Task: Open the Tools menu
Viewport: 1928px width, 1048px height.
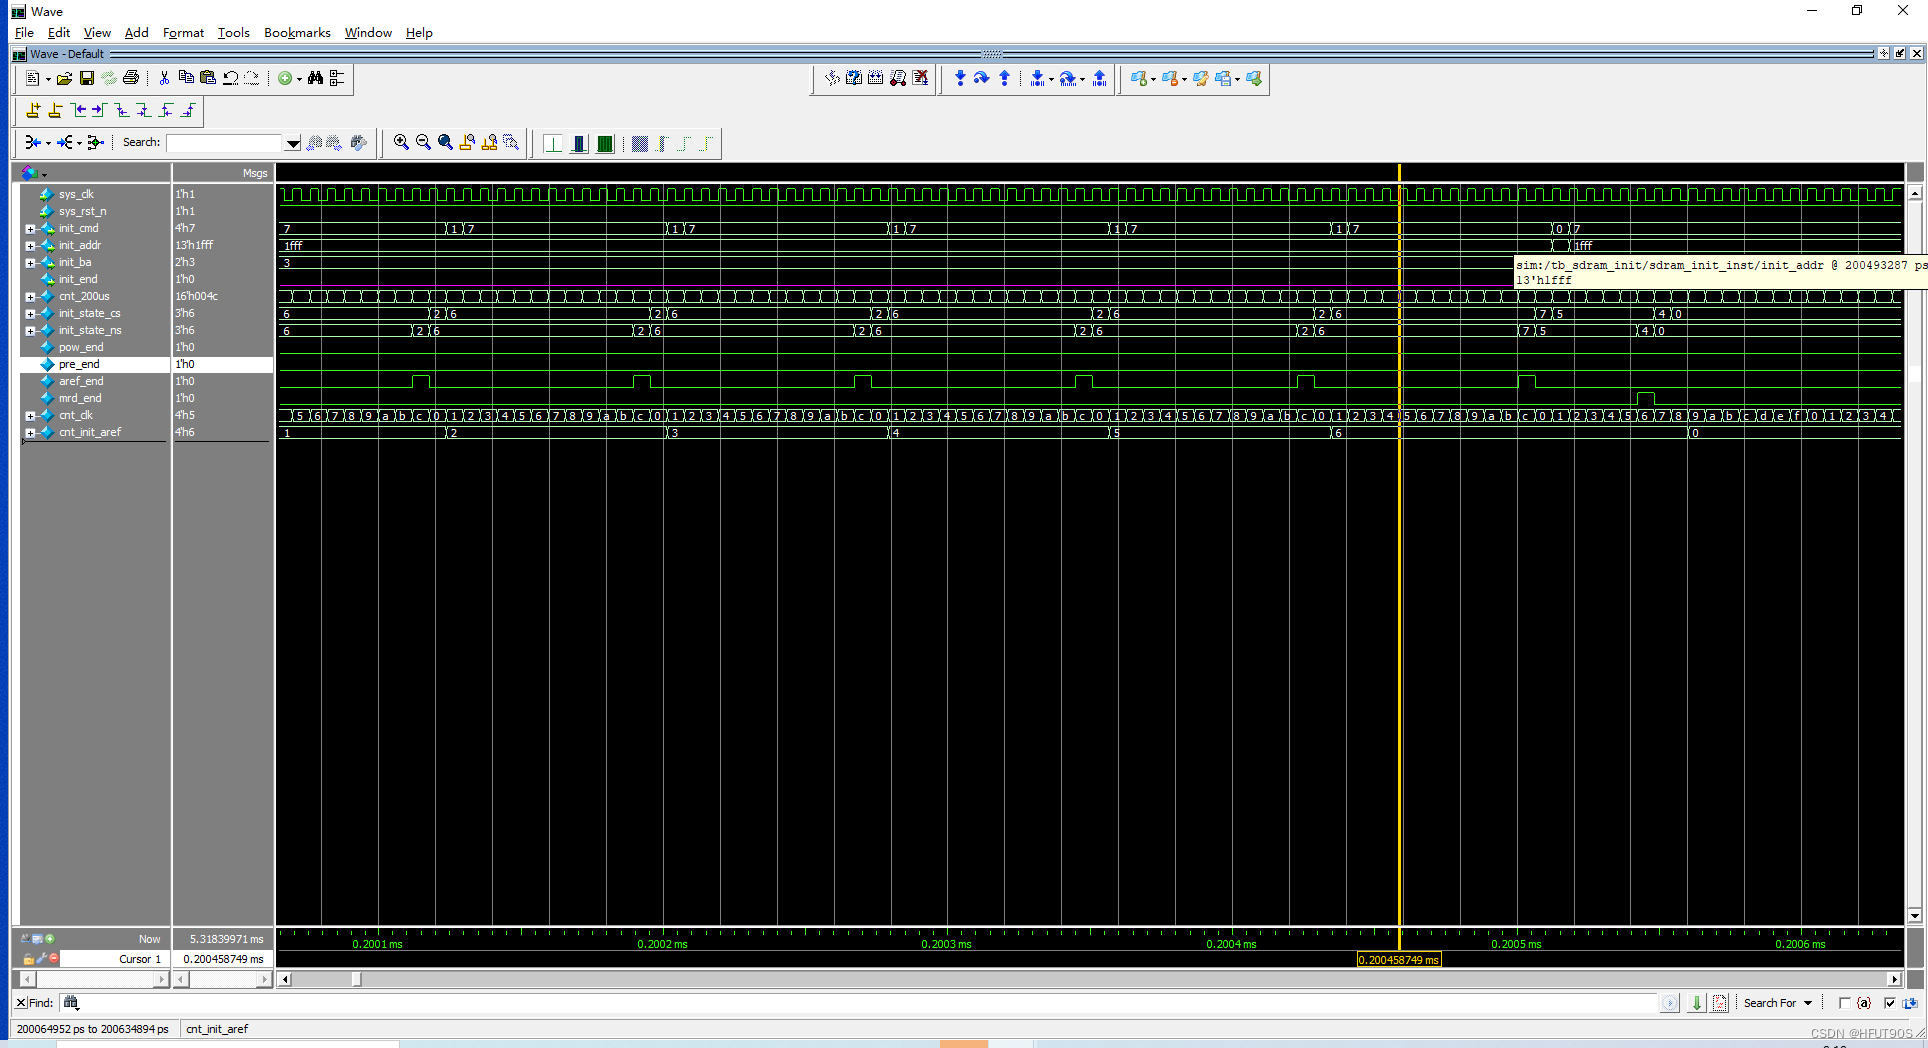Action: click(x=233, y=33)
